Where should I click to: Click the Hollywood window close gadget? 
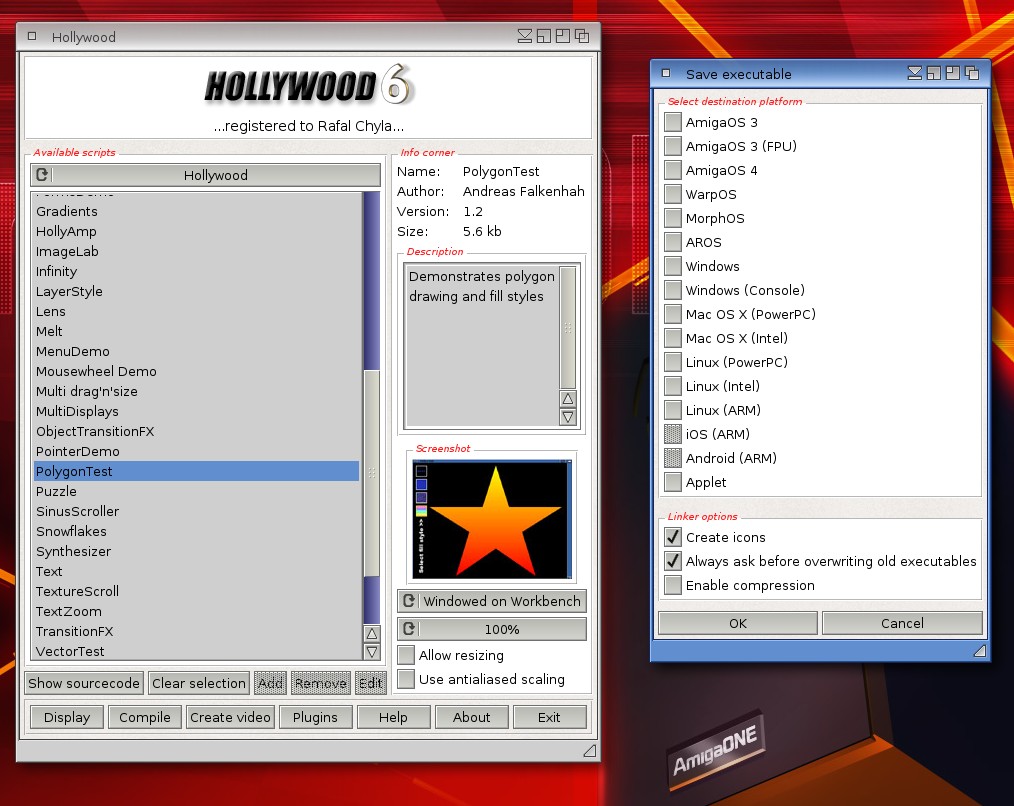coord(32,36)
